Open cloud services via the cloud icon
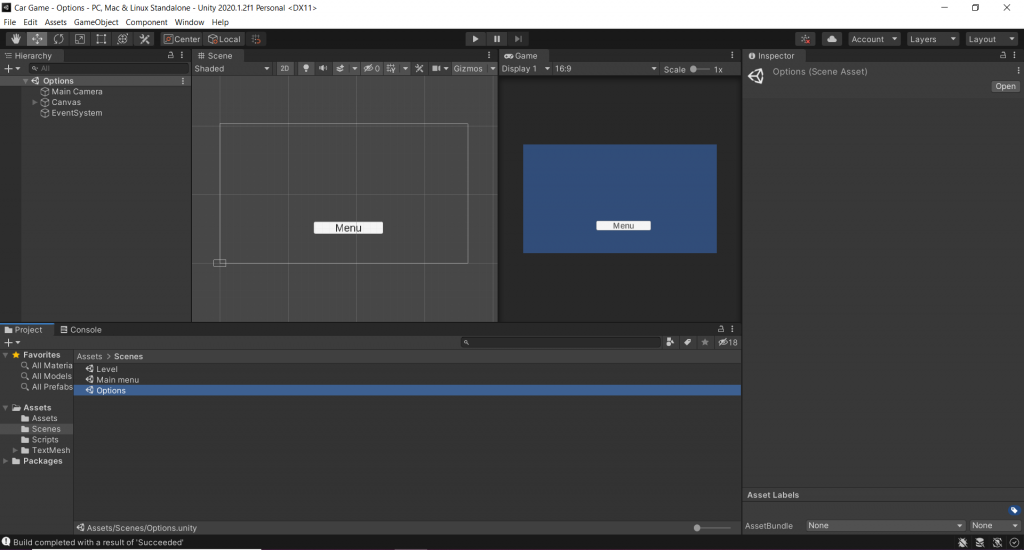This screenshot has width=1024, height=550. (832, 39)
